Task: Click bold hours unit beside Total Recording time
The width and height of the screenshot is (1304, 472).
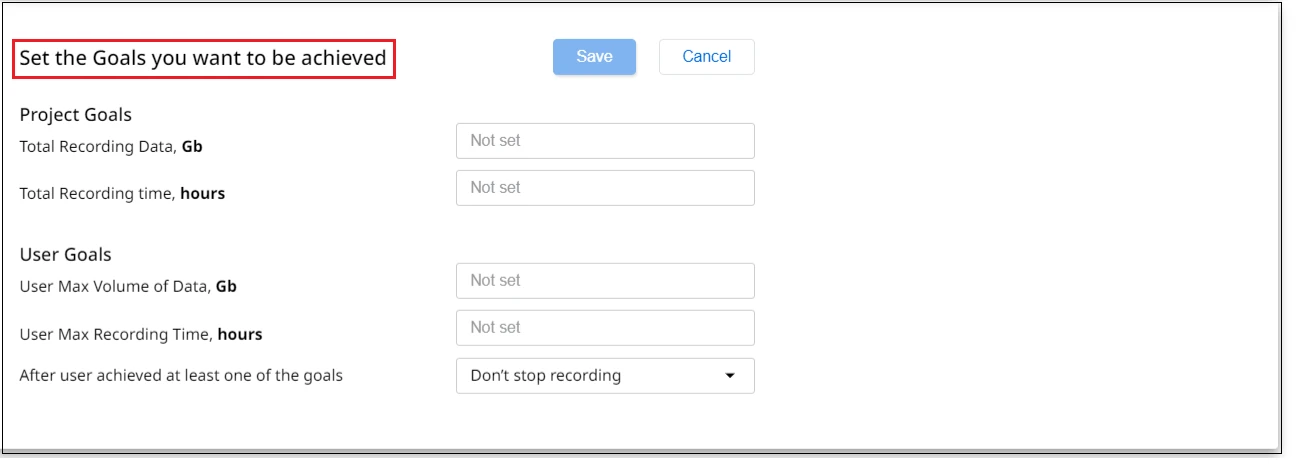Action: point(202,194)
